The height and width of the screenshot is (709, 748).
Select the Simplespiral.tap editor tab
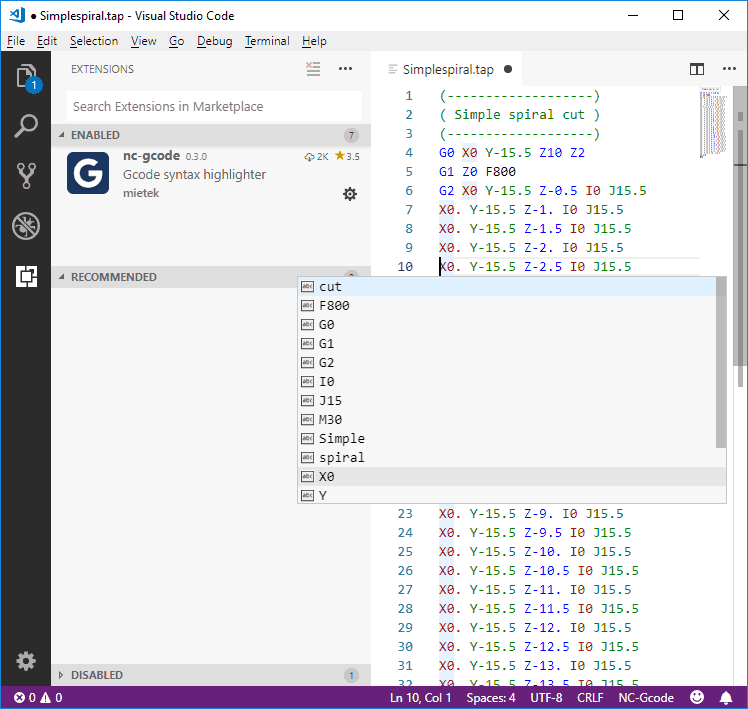[x=447, y=69]
